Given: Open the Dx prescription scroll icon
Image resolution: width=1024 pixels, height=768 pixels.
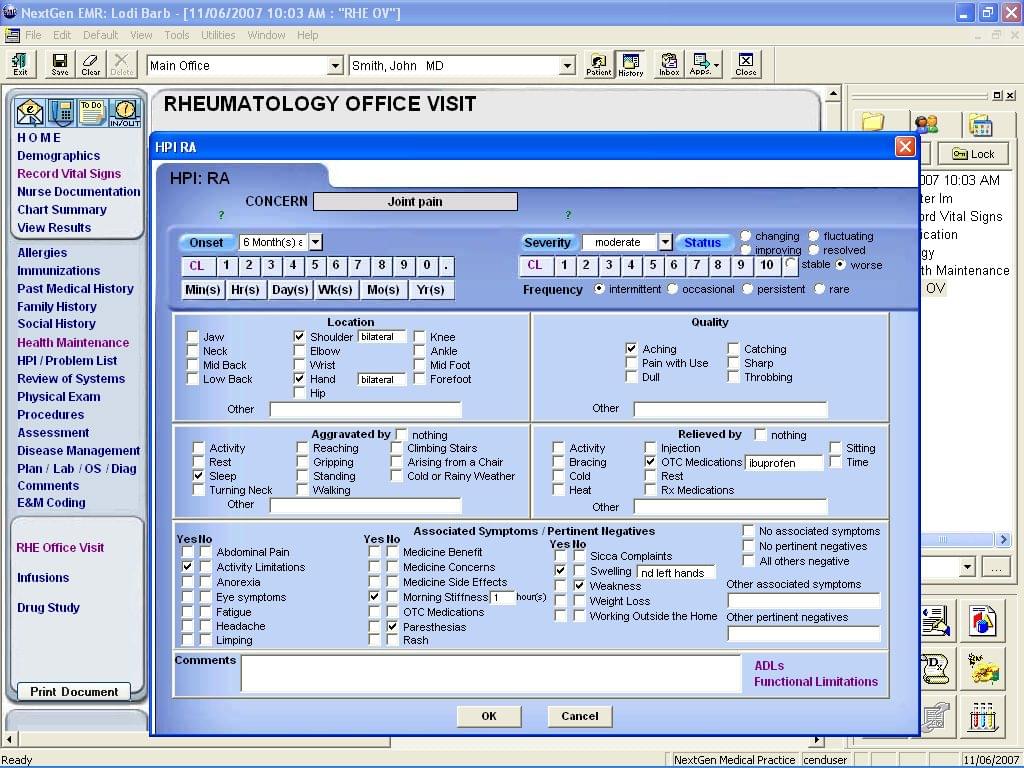Looking at the screenshot, I should coord(938,668).
